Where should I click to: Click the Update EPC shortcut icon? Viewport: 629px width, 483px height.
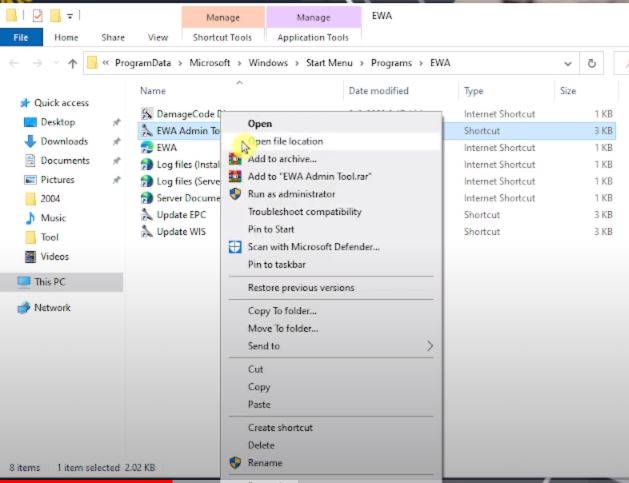coord(147,215)
